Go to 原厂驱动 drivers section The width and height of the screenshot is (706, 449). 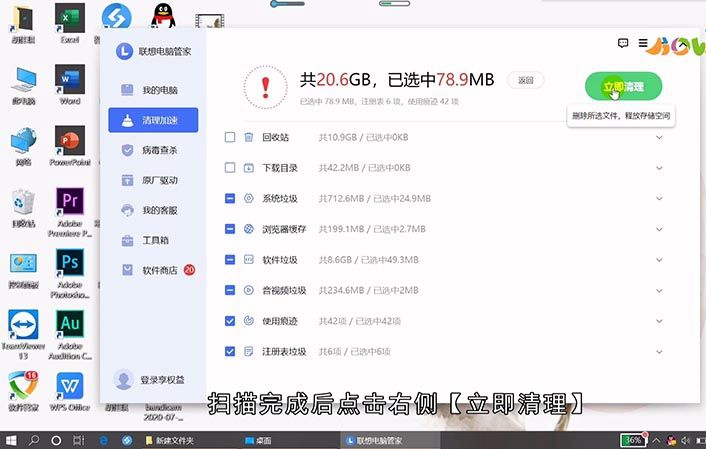coord(153,180)
